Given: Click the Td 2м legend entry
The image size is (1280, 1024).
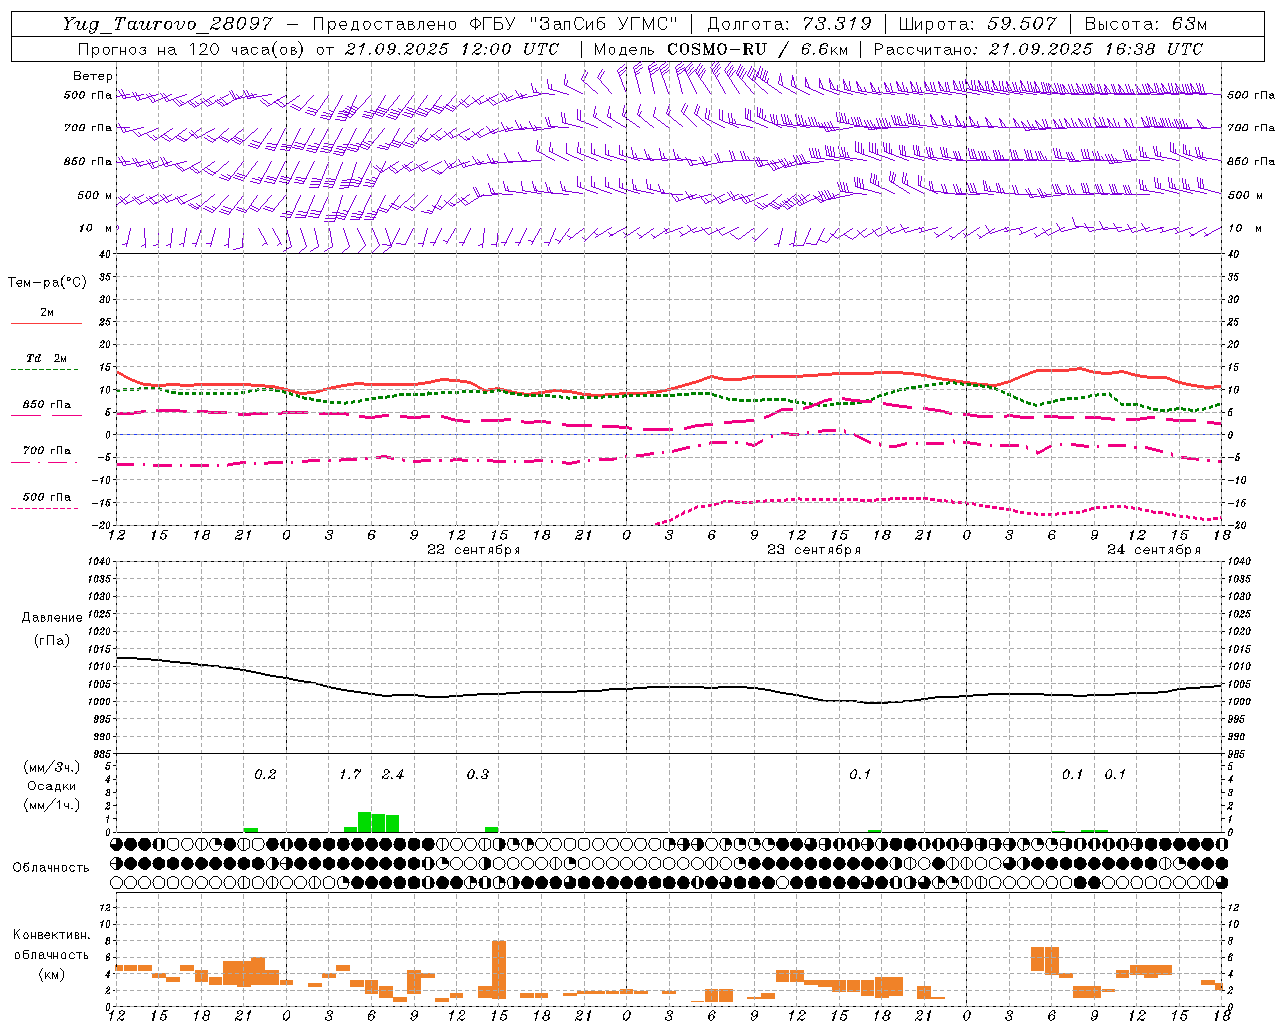Looking at the screenshot, I should tap(47, 358).
